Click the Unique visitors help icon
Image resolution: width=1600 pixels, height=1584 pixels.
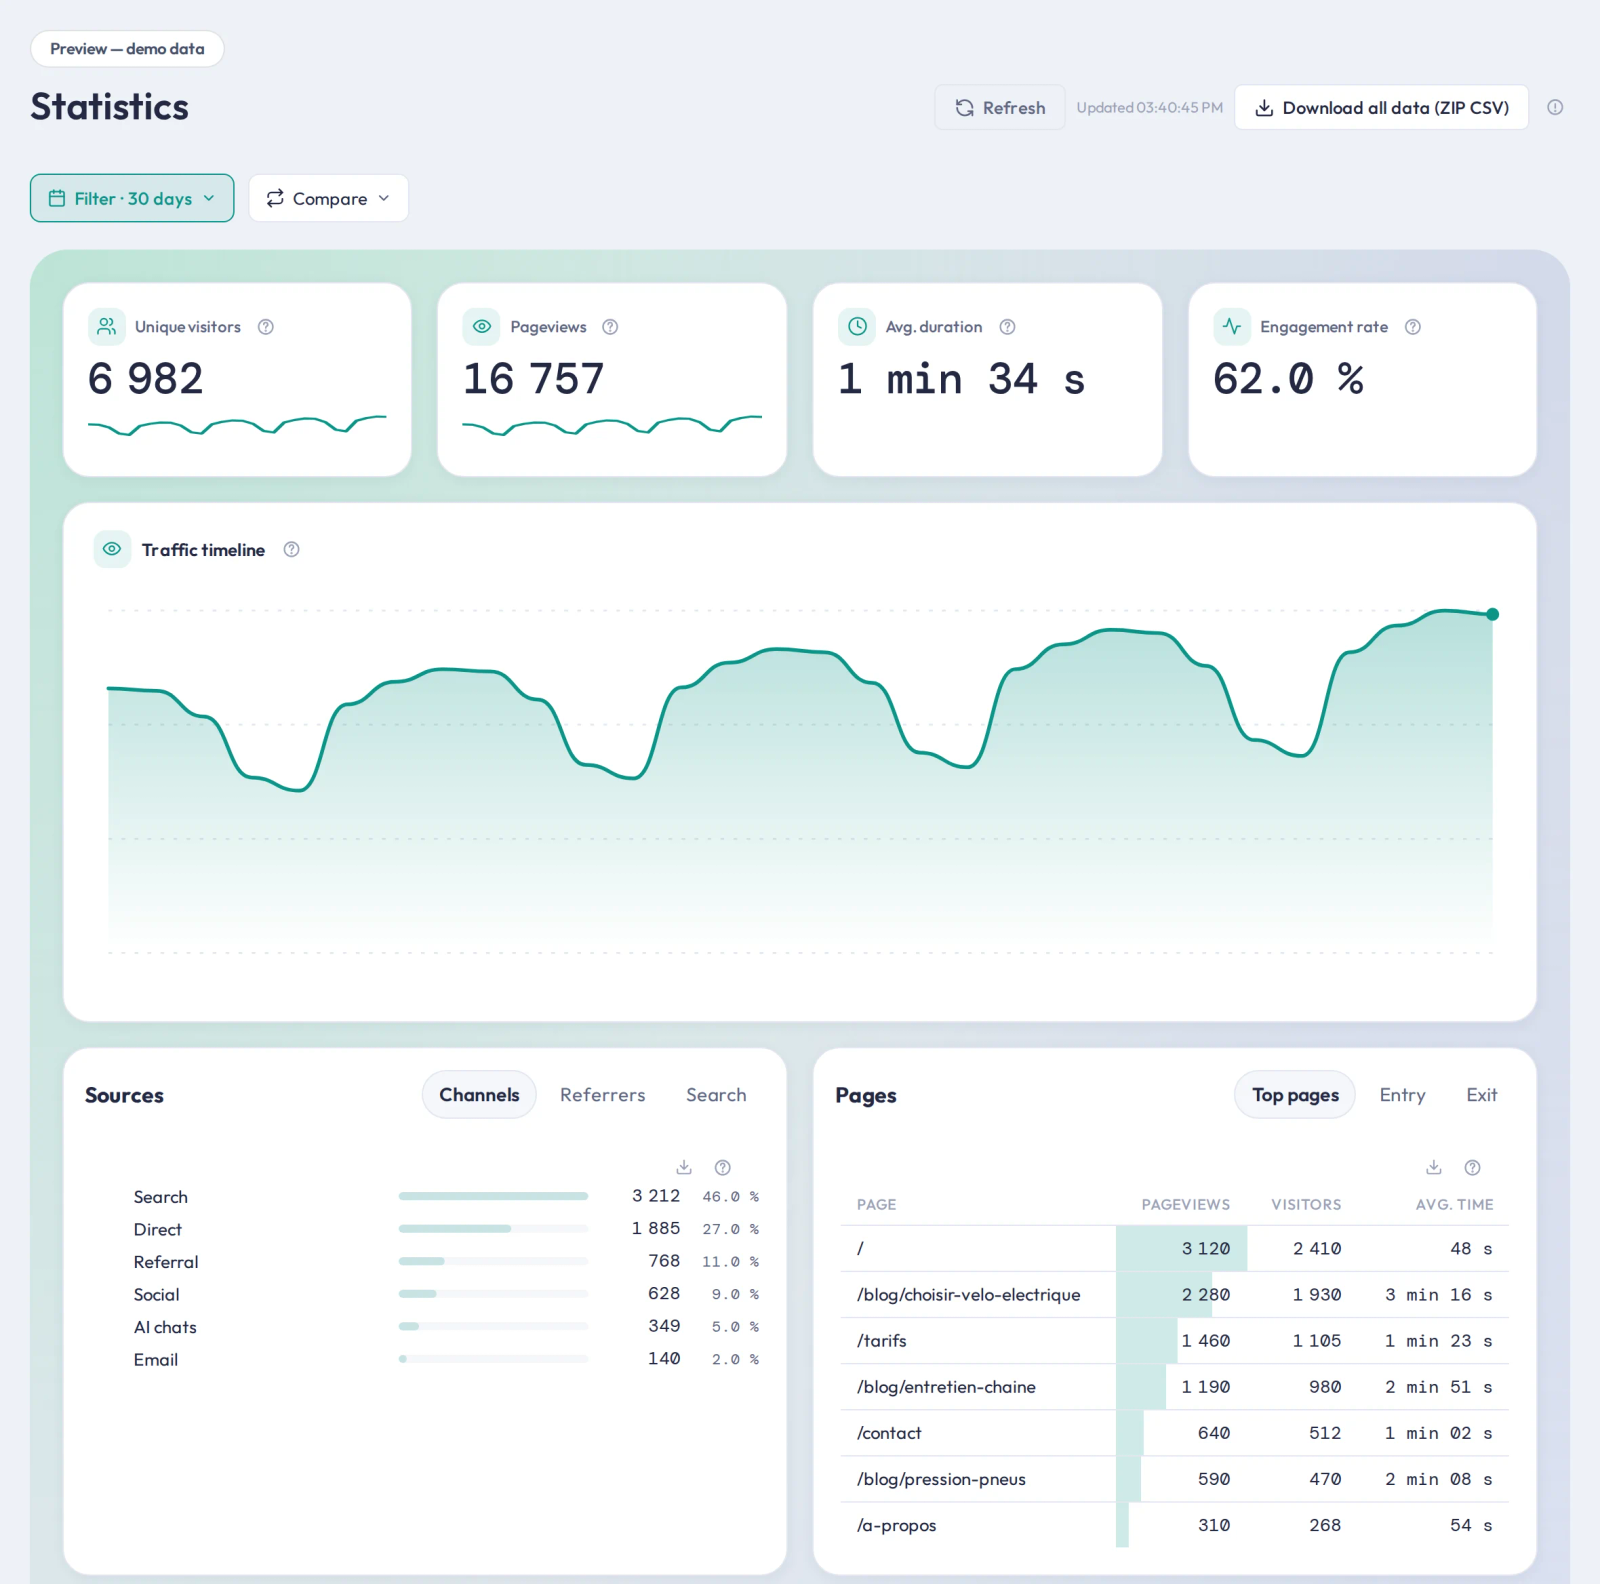(266, 327)
